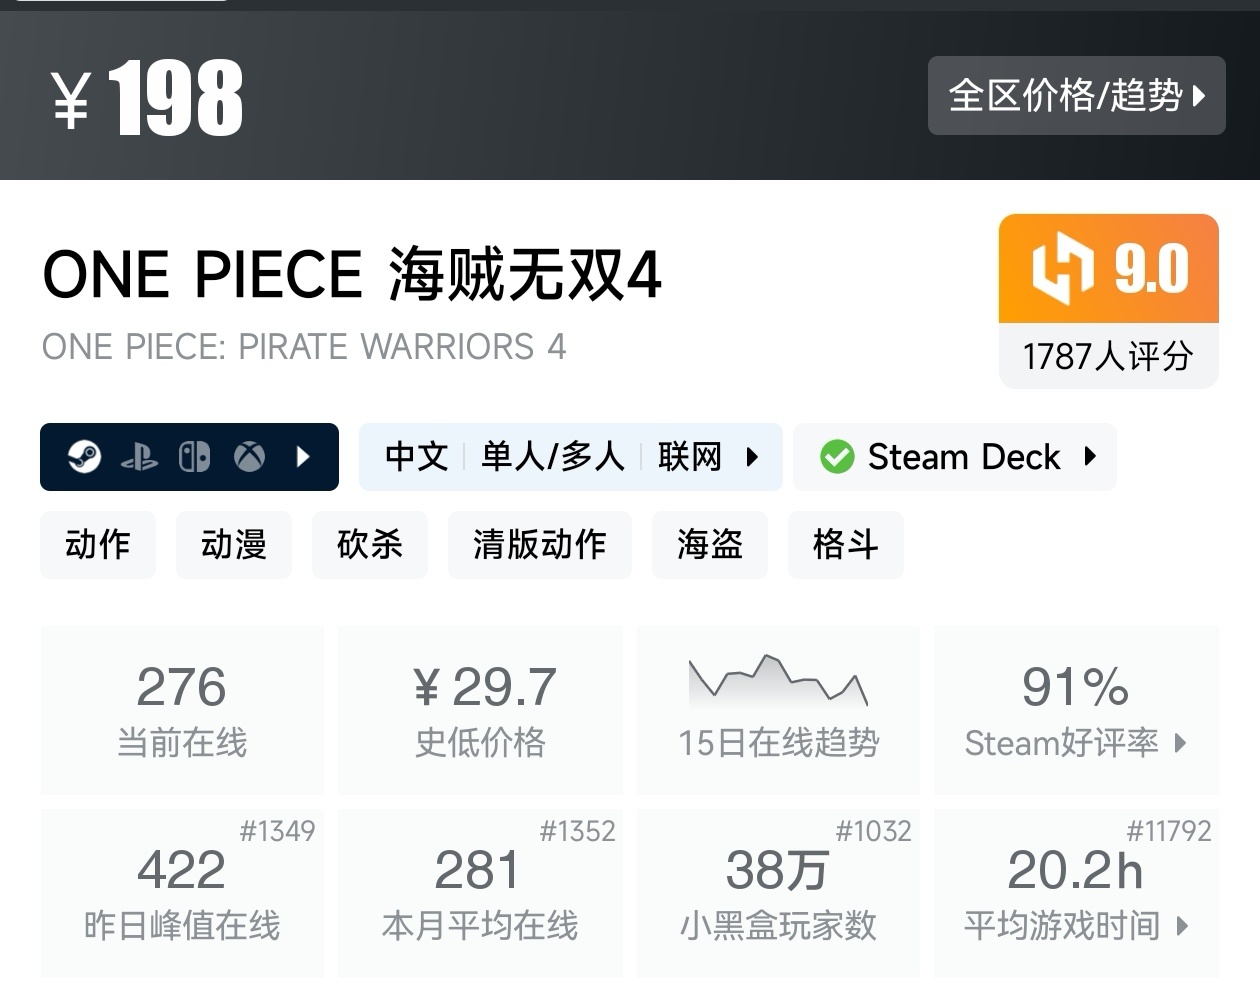Expand the platform list arrow

click(304, 457)
